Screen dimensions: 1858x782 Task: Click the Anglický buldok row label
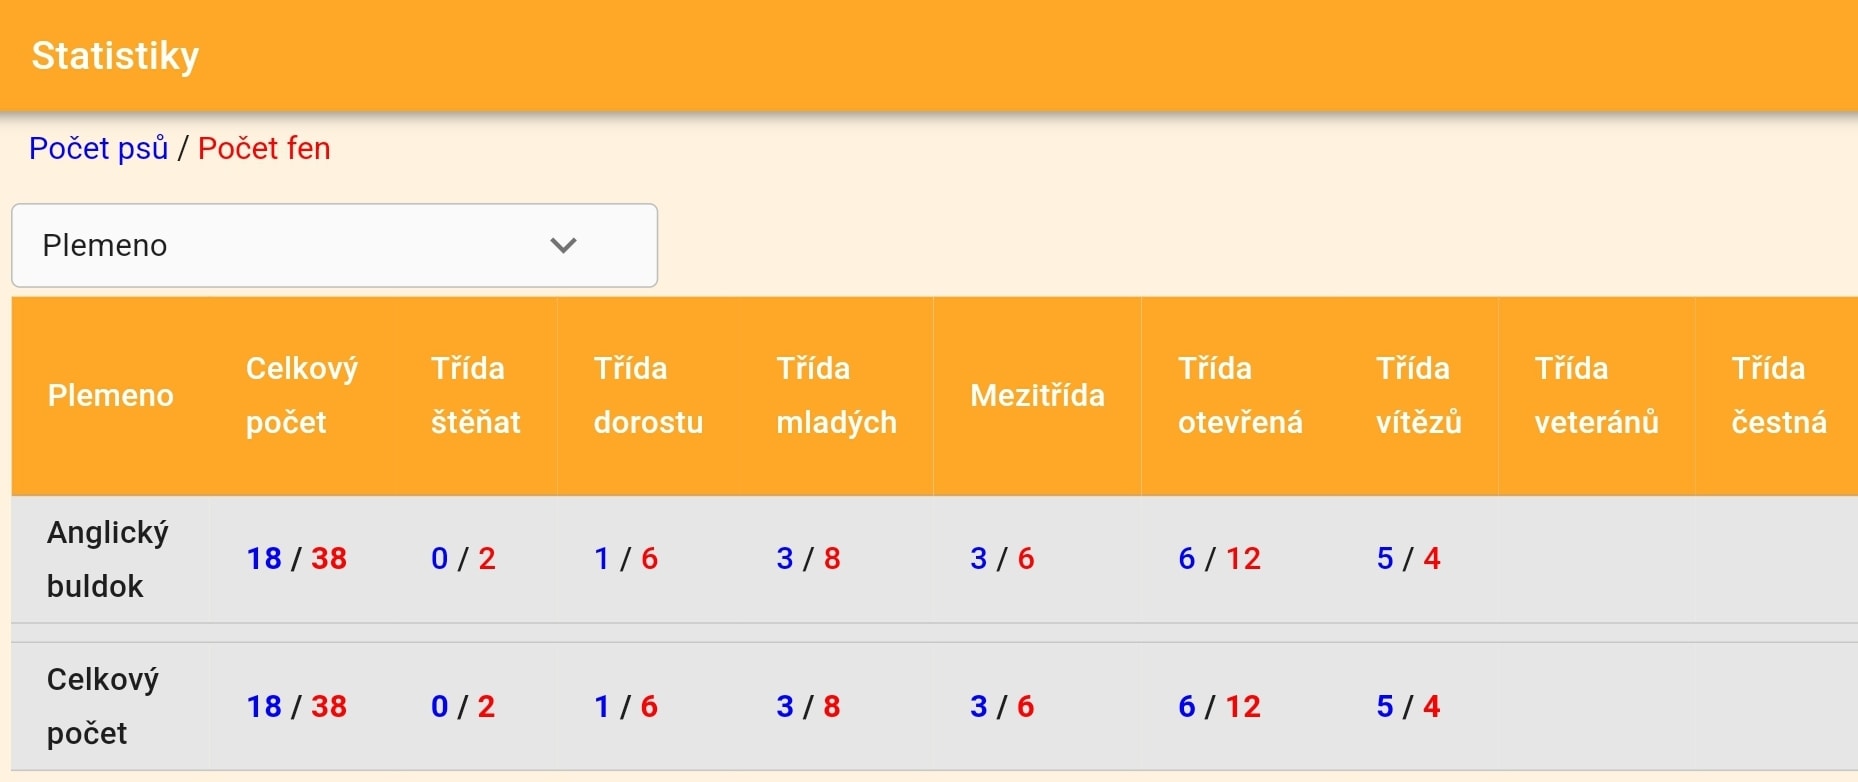pyautogui.click(x=108, y=559)
